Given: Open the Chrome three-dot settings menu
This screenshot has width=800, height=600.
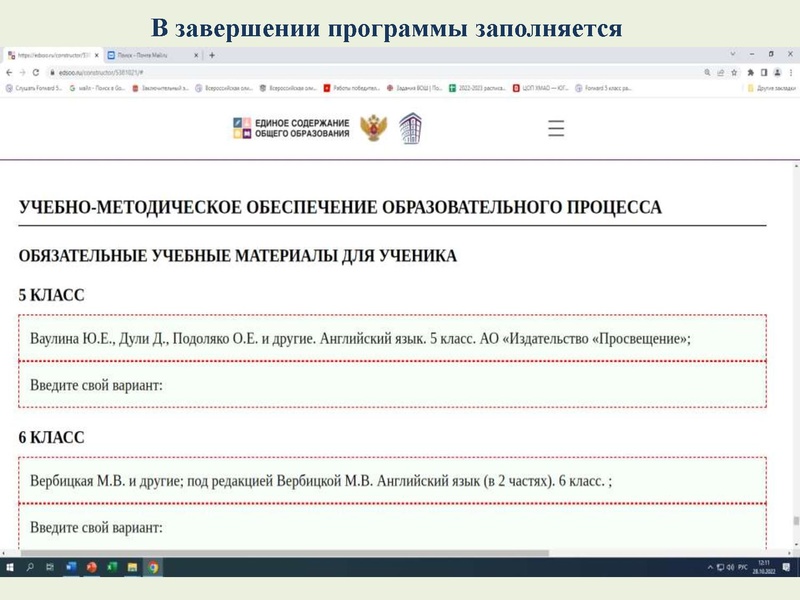Looking at the screenshot, I should (790, 73).
